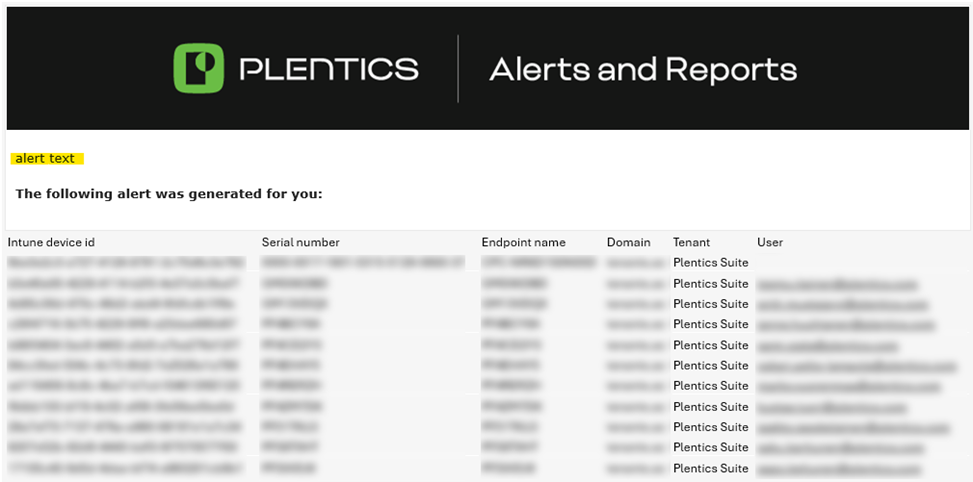Select the first row's endpoint name cell
Image resolution: width=973 pixels, height=482 pixels.
[x=538, y=262]
